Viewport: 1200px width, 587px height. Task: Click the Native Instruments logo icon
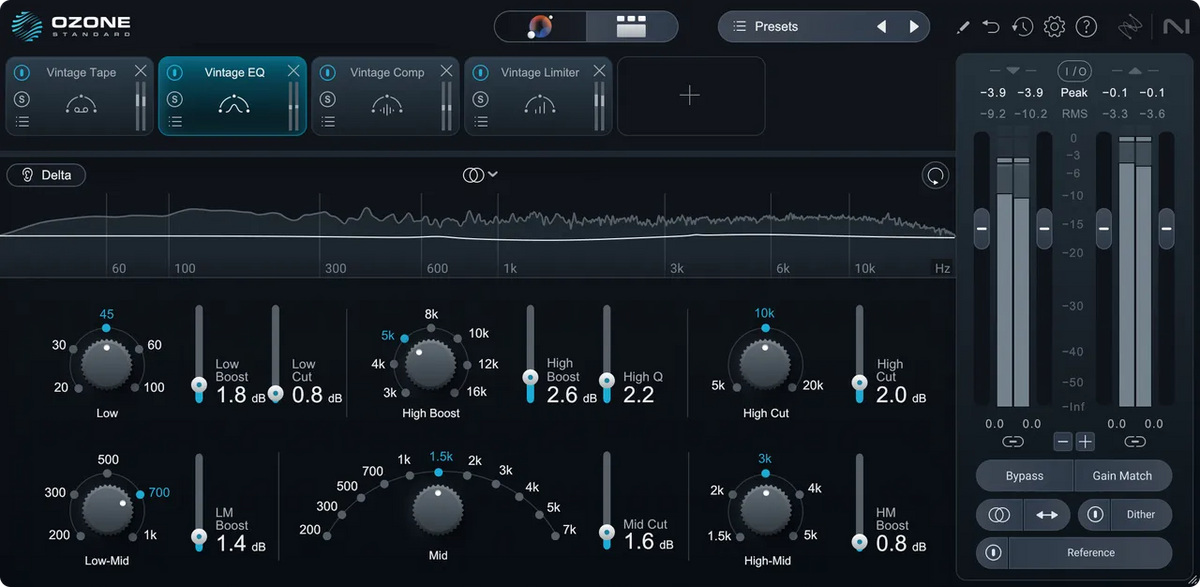tap(1176, 27)
